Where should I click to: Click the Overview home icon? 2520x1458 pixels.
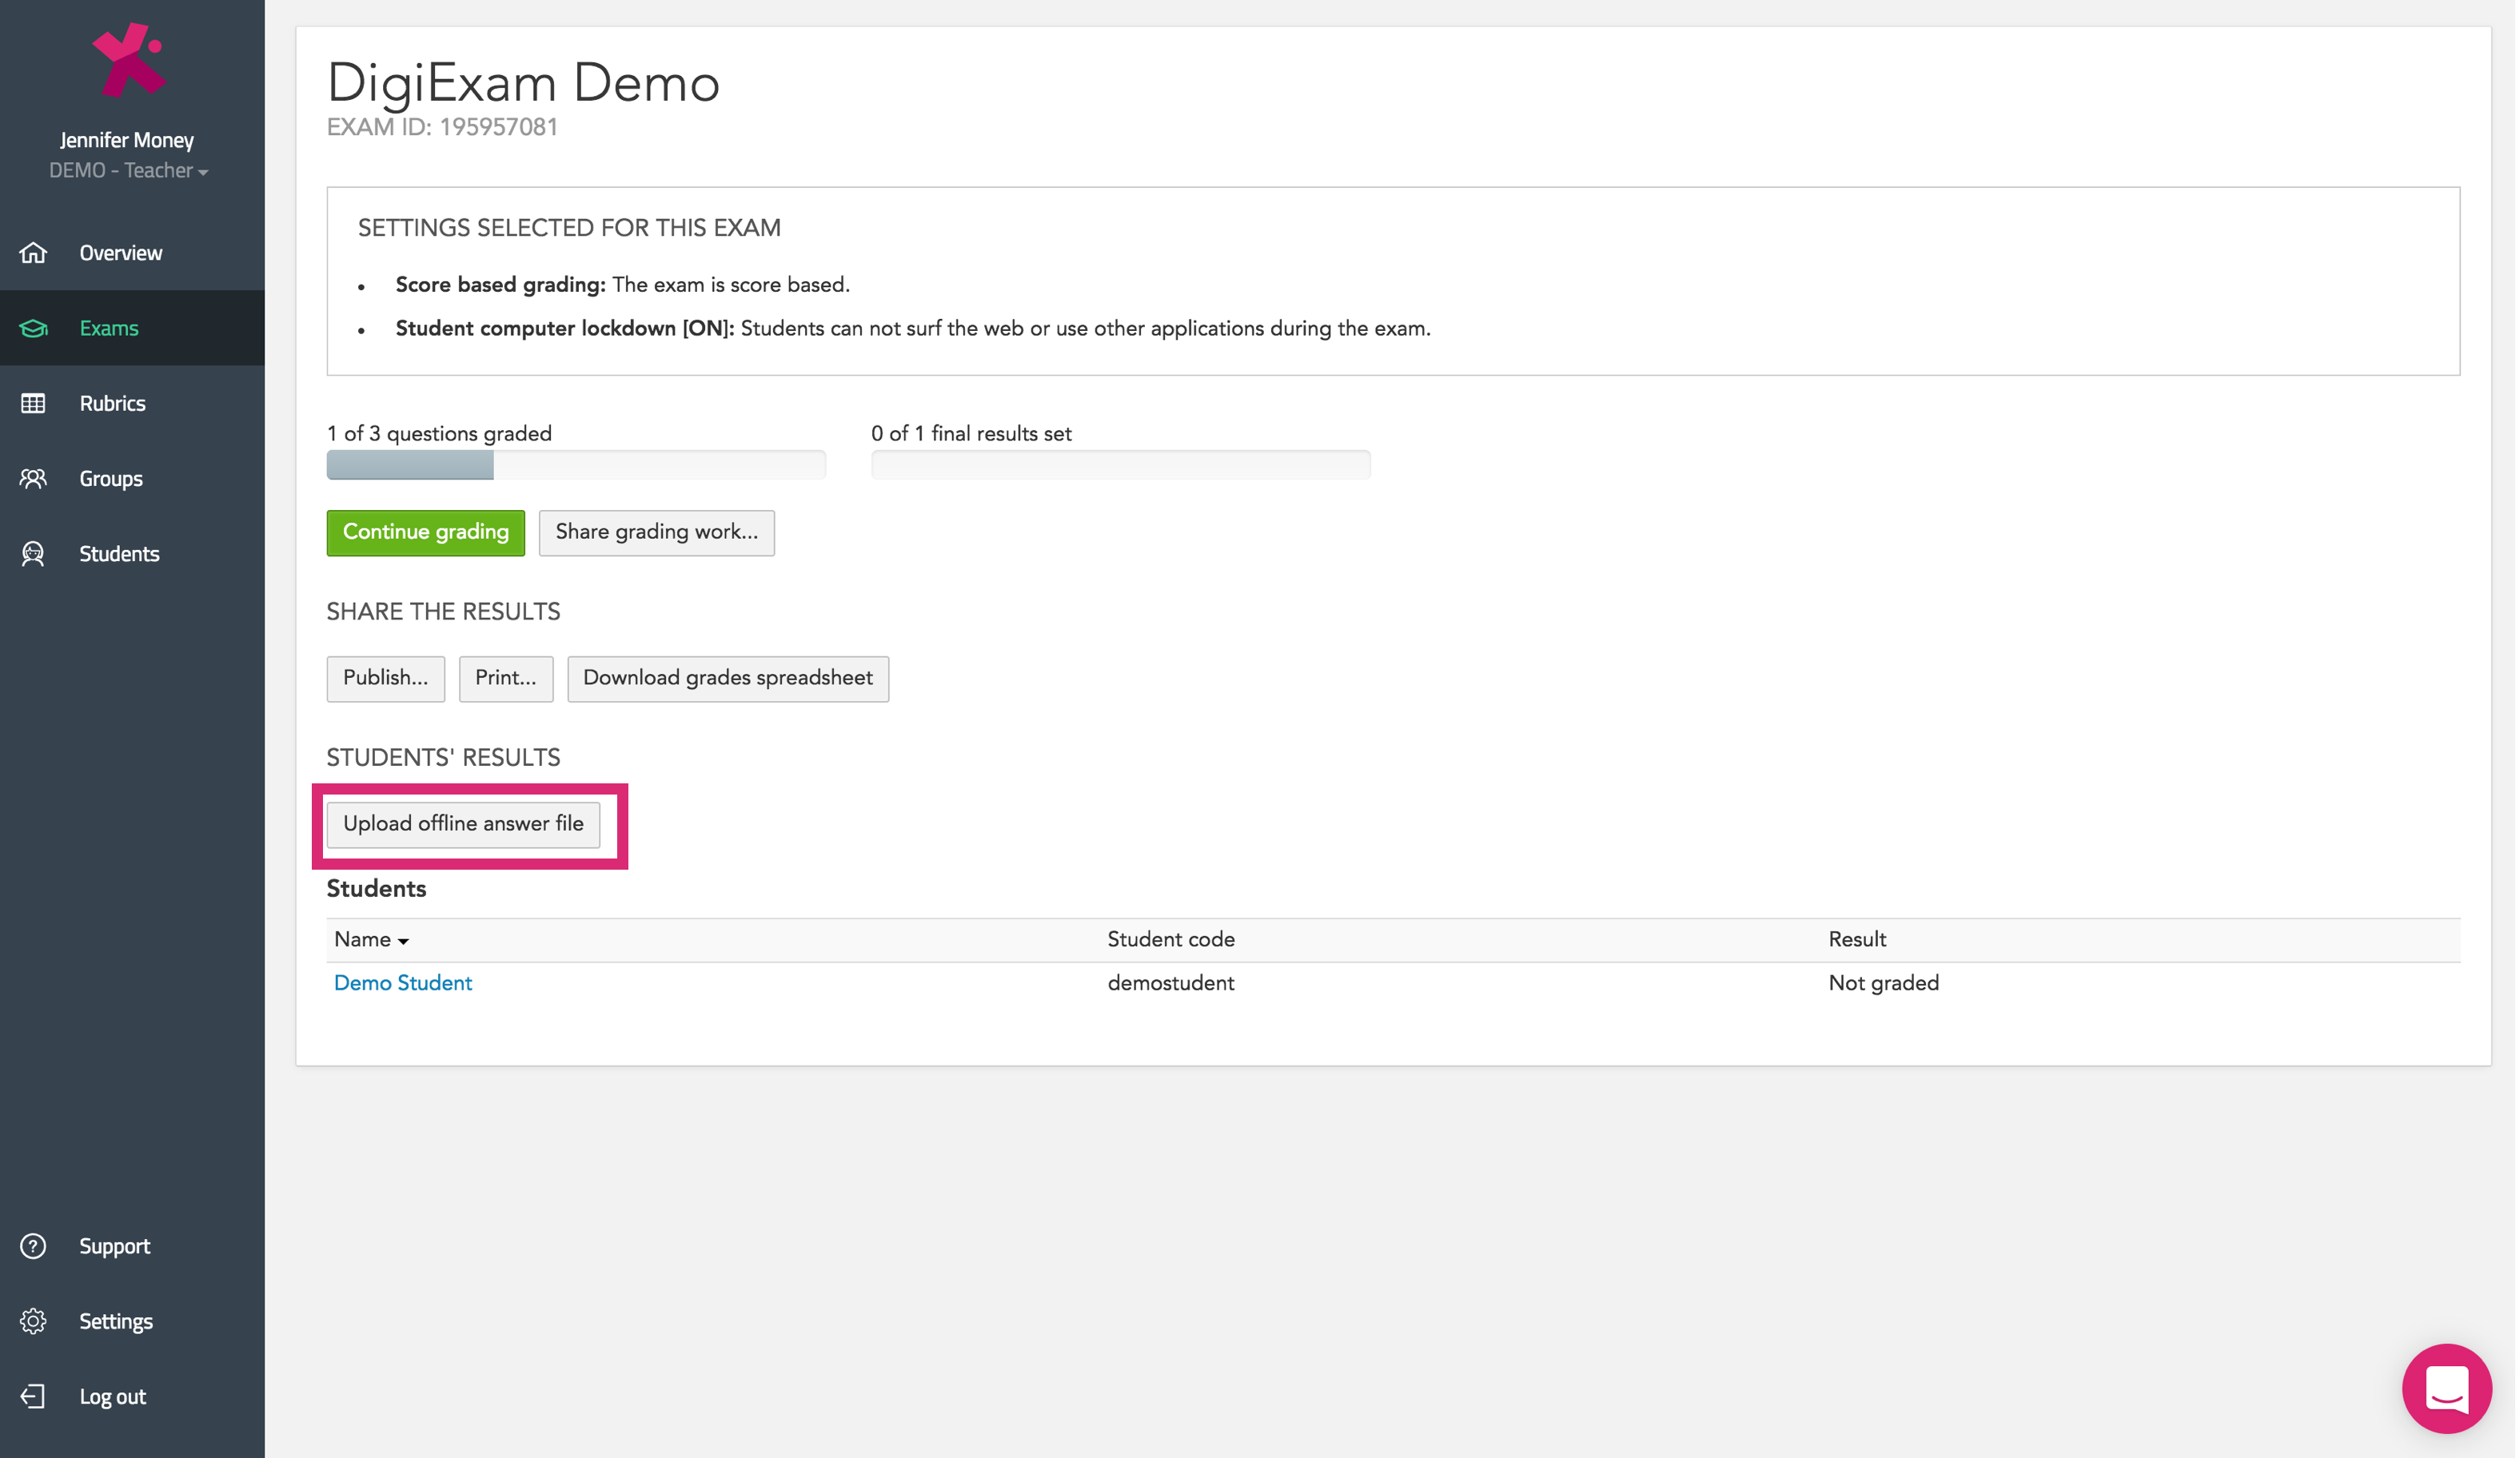click(33, 252)
